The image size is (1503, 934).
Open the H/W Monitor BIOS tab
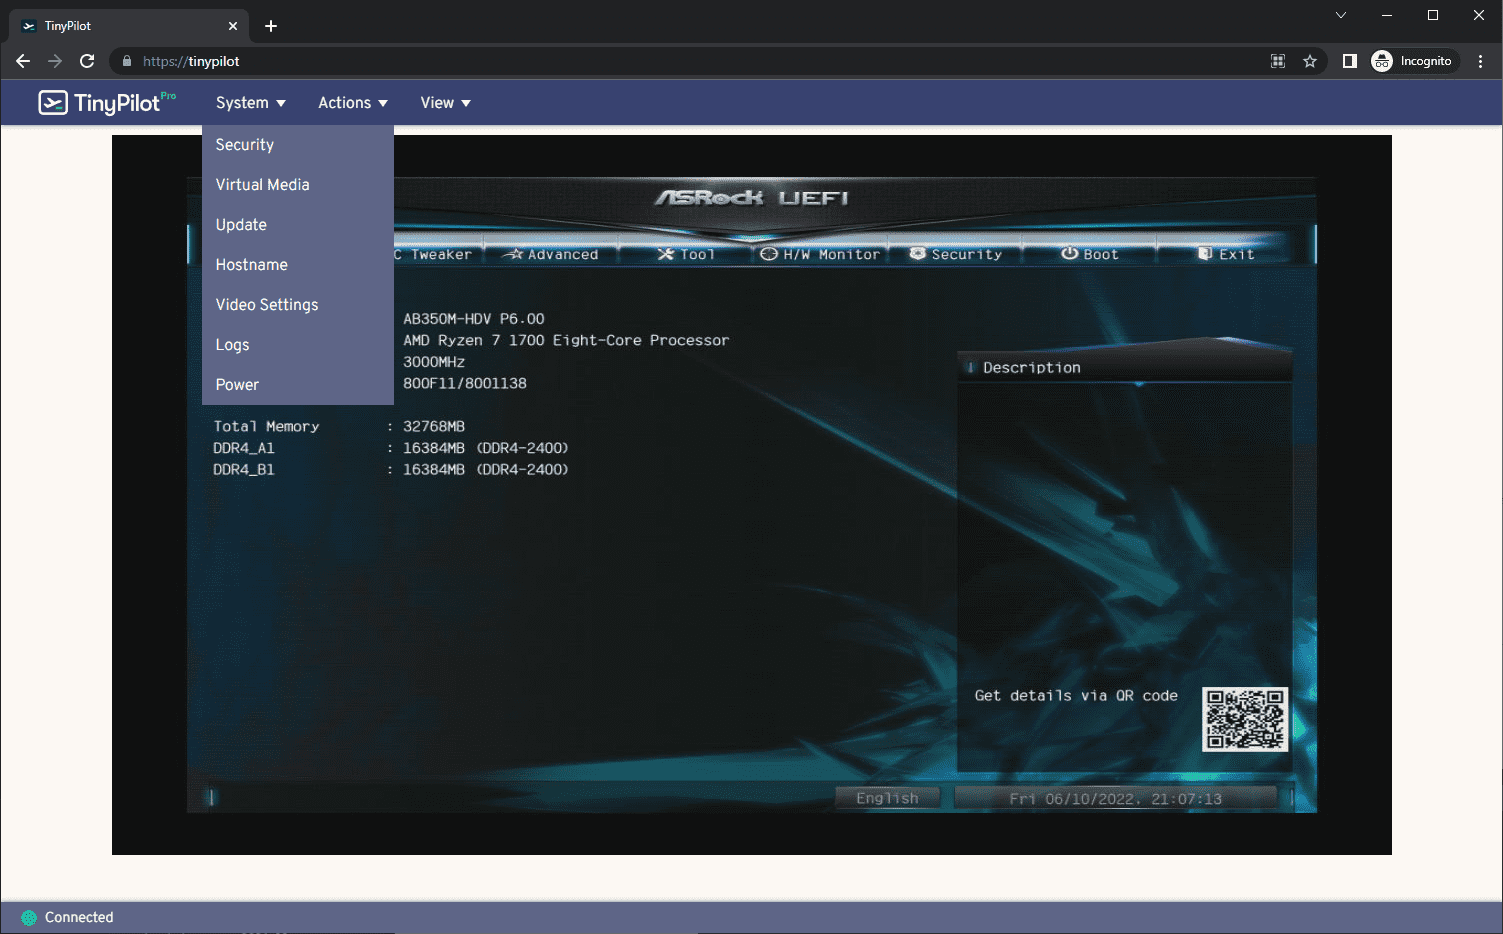pyautogui.click(x=820, y=254)
